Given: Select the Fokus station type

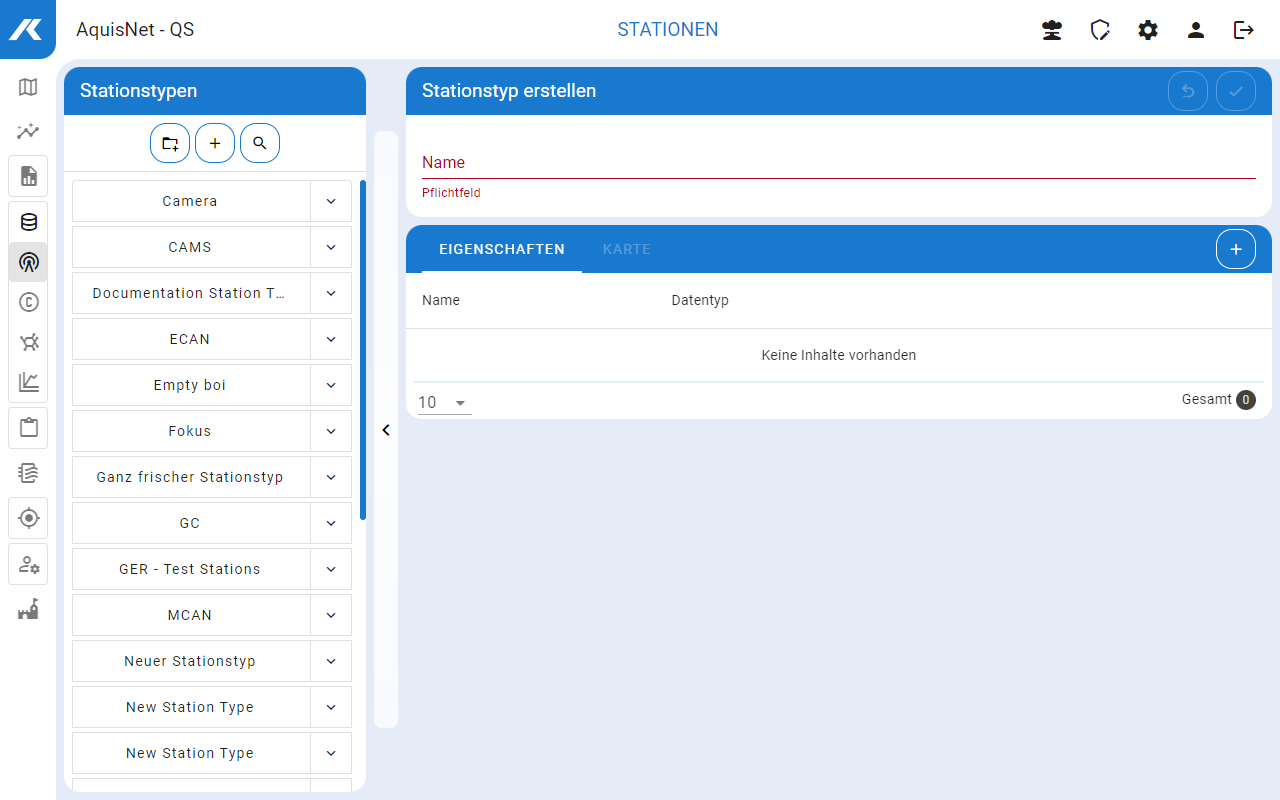Looking at the screenshot, I should click(190, 431).
